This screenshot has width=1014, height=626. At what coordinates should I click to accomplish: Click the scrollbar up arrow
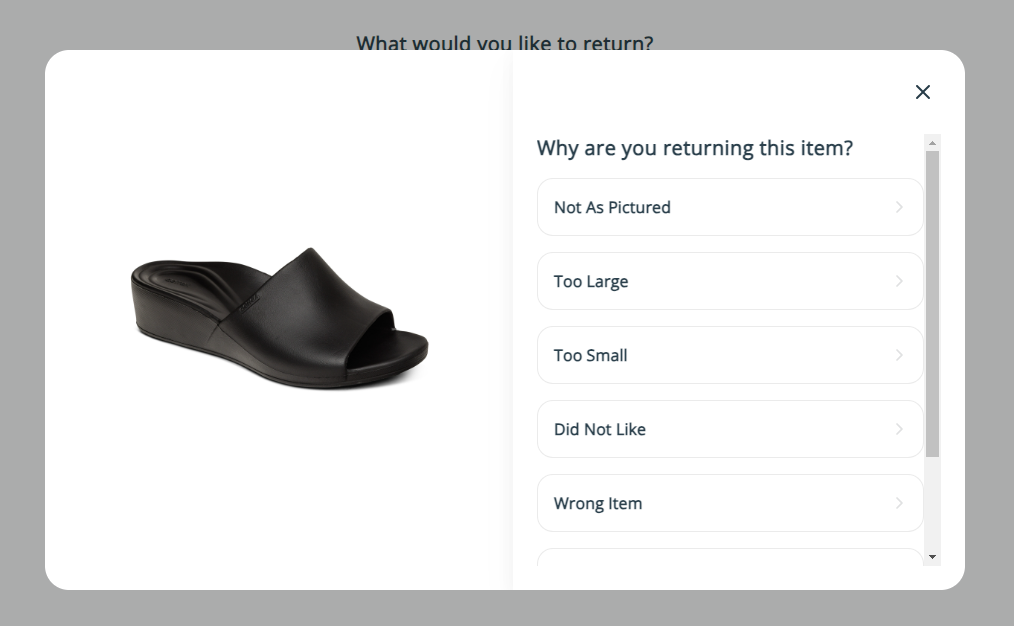pyautogui.click(x=932, y=143)
